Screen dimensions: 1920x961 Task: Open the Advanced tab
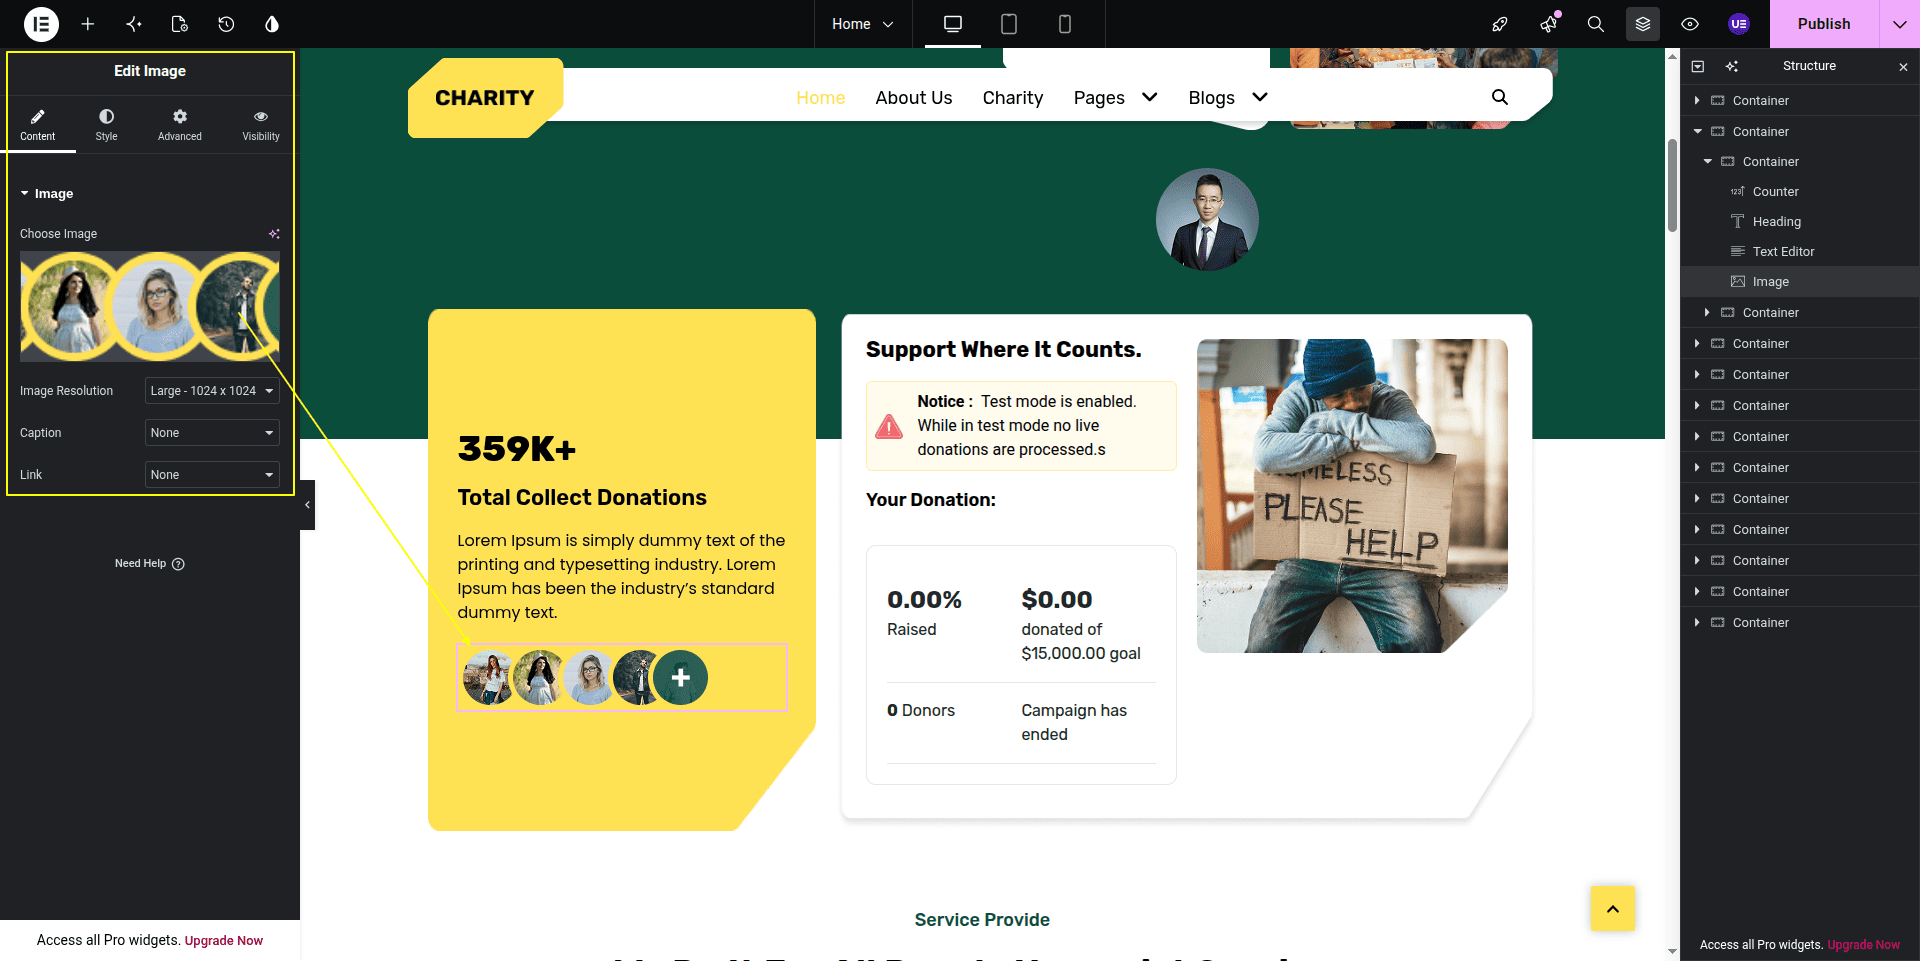(x=180, y=125)
